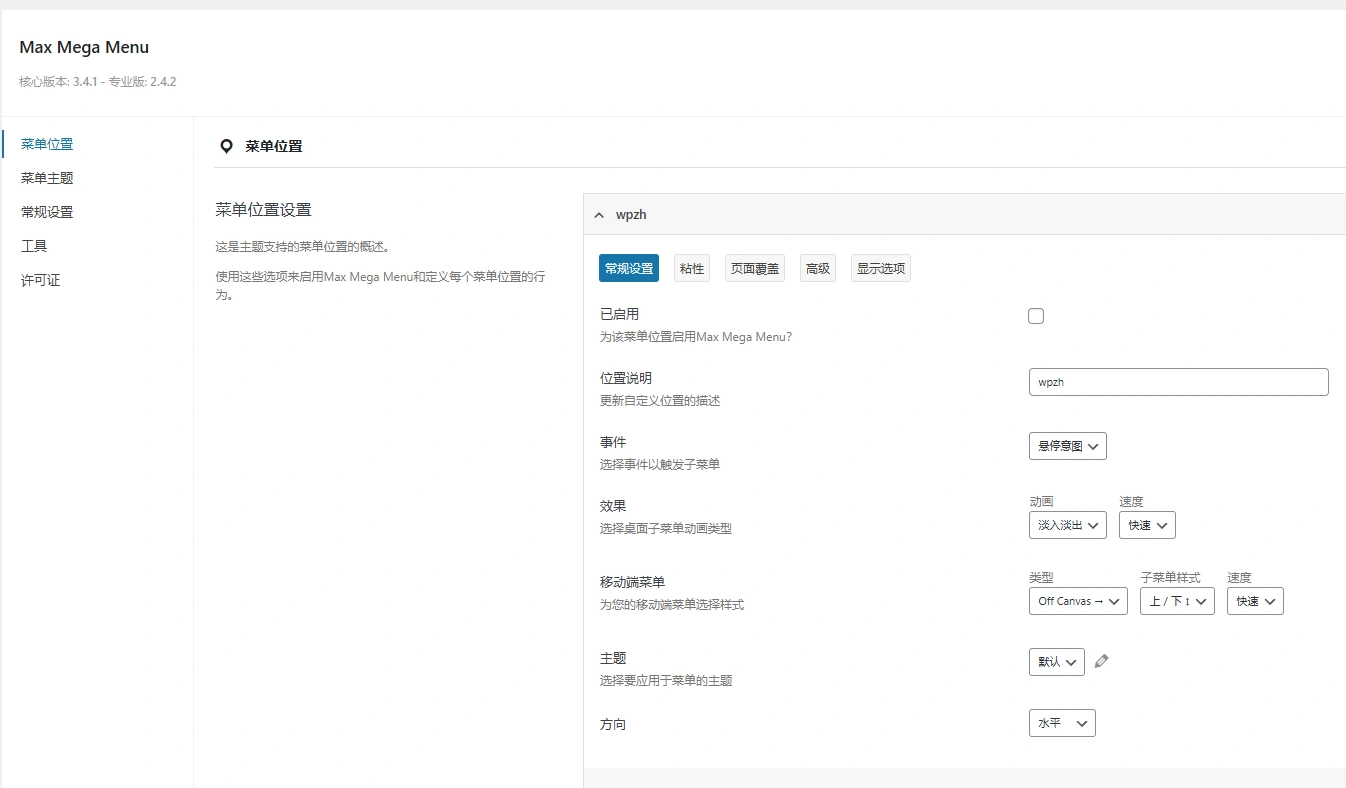This screenshot has width=1346, height=788.
Task: Open the mobile menu 类型 dropdown showing Off Canvas
Action: click(x=1077, y=600)
